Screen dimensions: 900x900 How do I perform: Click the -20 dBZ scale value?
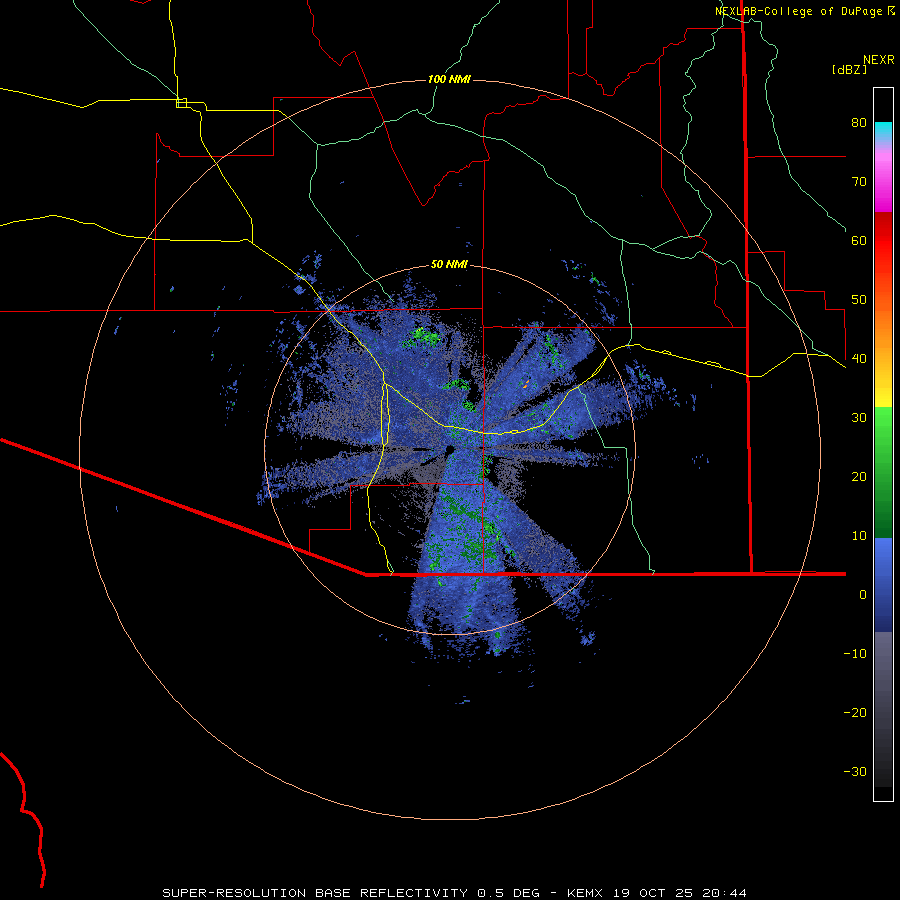click(855, 713)
